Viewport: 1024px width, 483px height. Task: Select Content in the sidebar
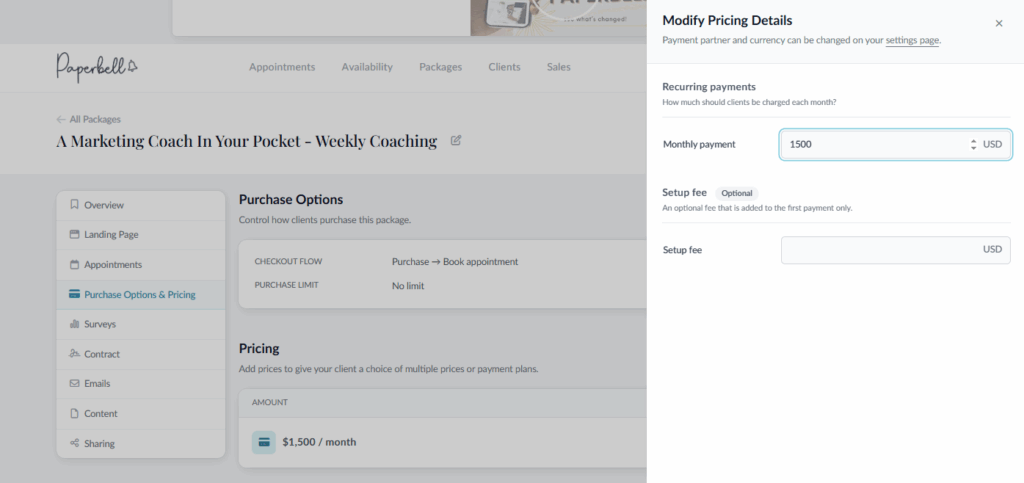pyautogui.click(x=140, y=413)
